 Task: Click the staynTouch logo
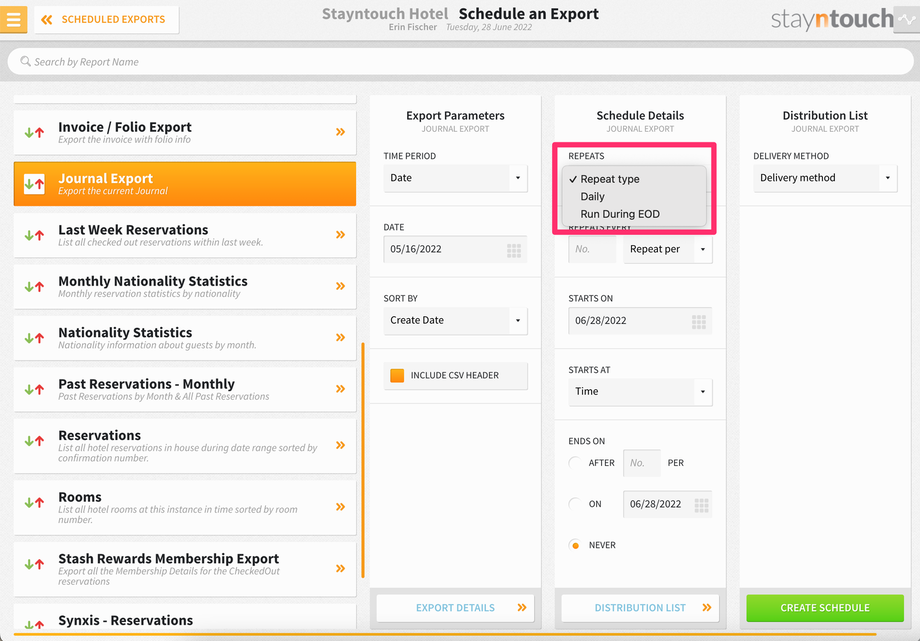(832, 19)
